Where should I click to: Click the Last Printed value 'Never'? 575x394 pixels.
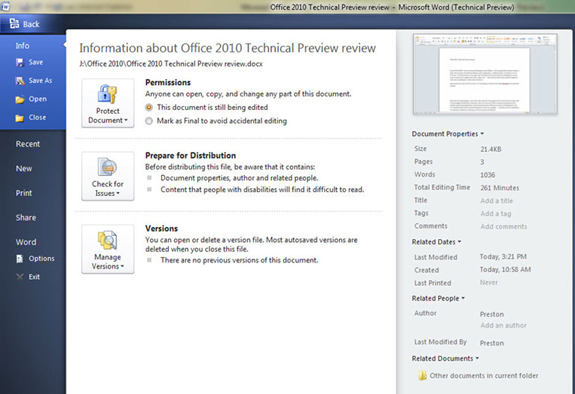coord(489,282)
